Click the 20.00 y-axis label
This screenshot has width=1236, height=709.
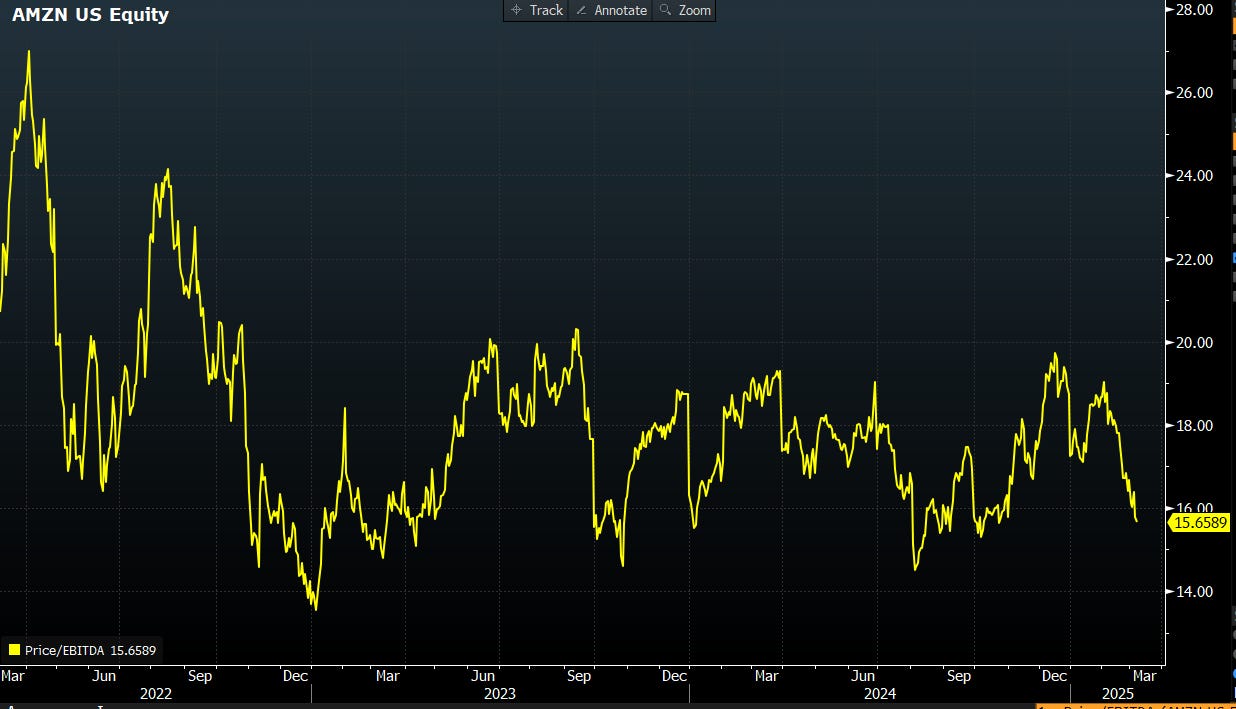pyautogui.click(x=1195, y=342)
